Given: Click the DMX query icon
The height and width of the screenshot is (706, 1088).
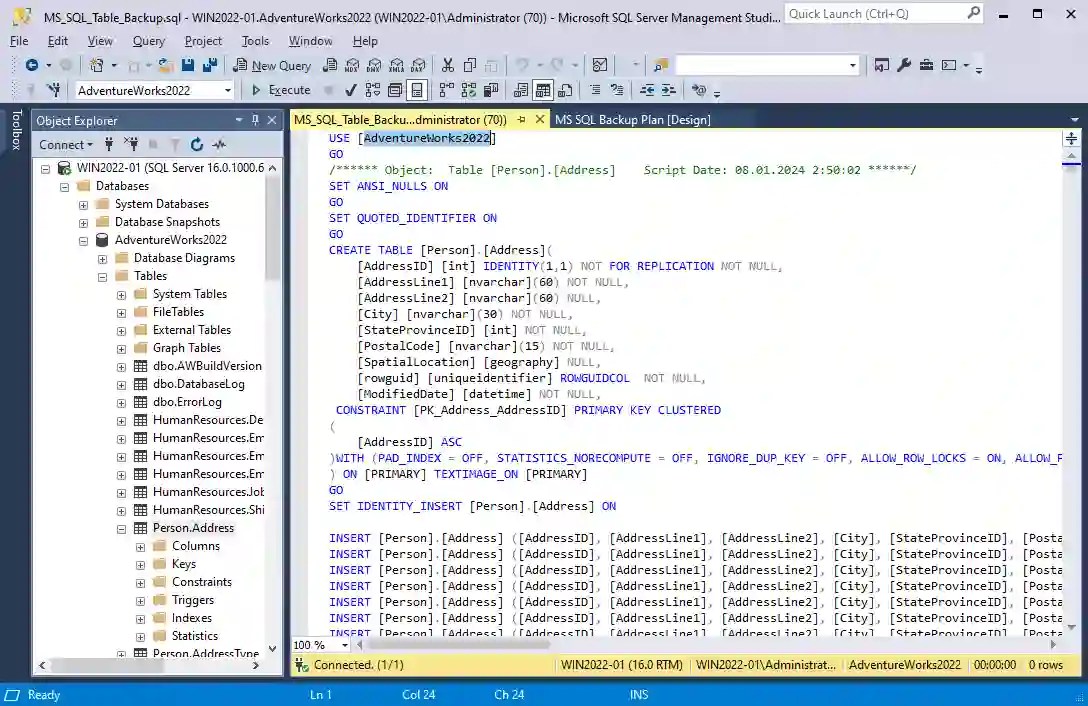Looking at the screenshot, I should point(374,65).
